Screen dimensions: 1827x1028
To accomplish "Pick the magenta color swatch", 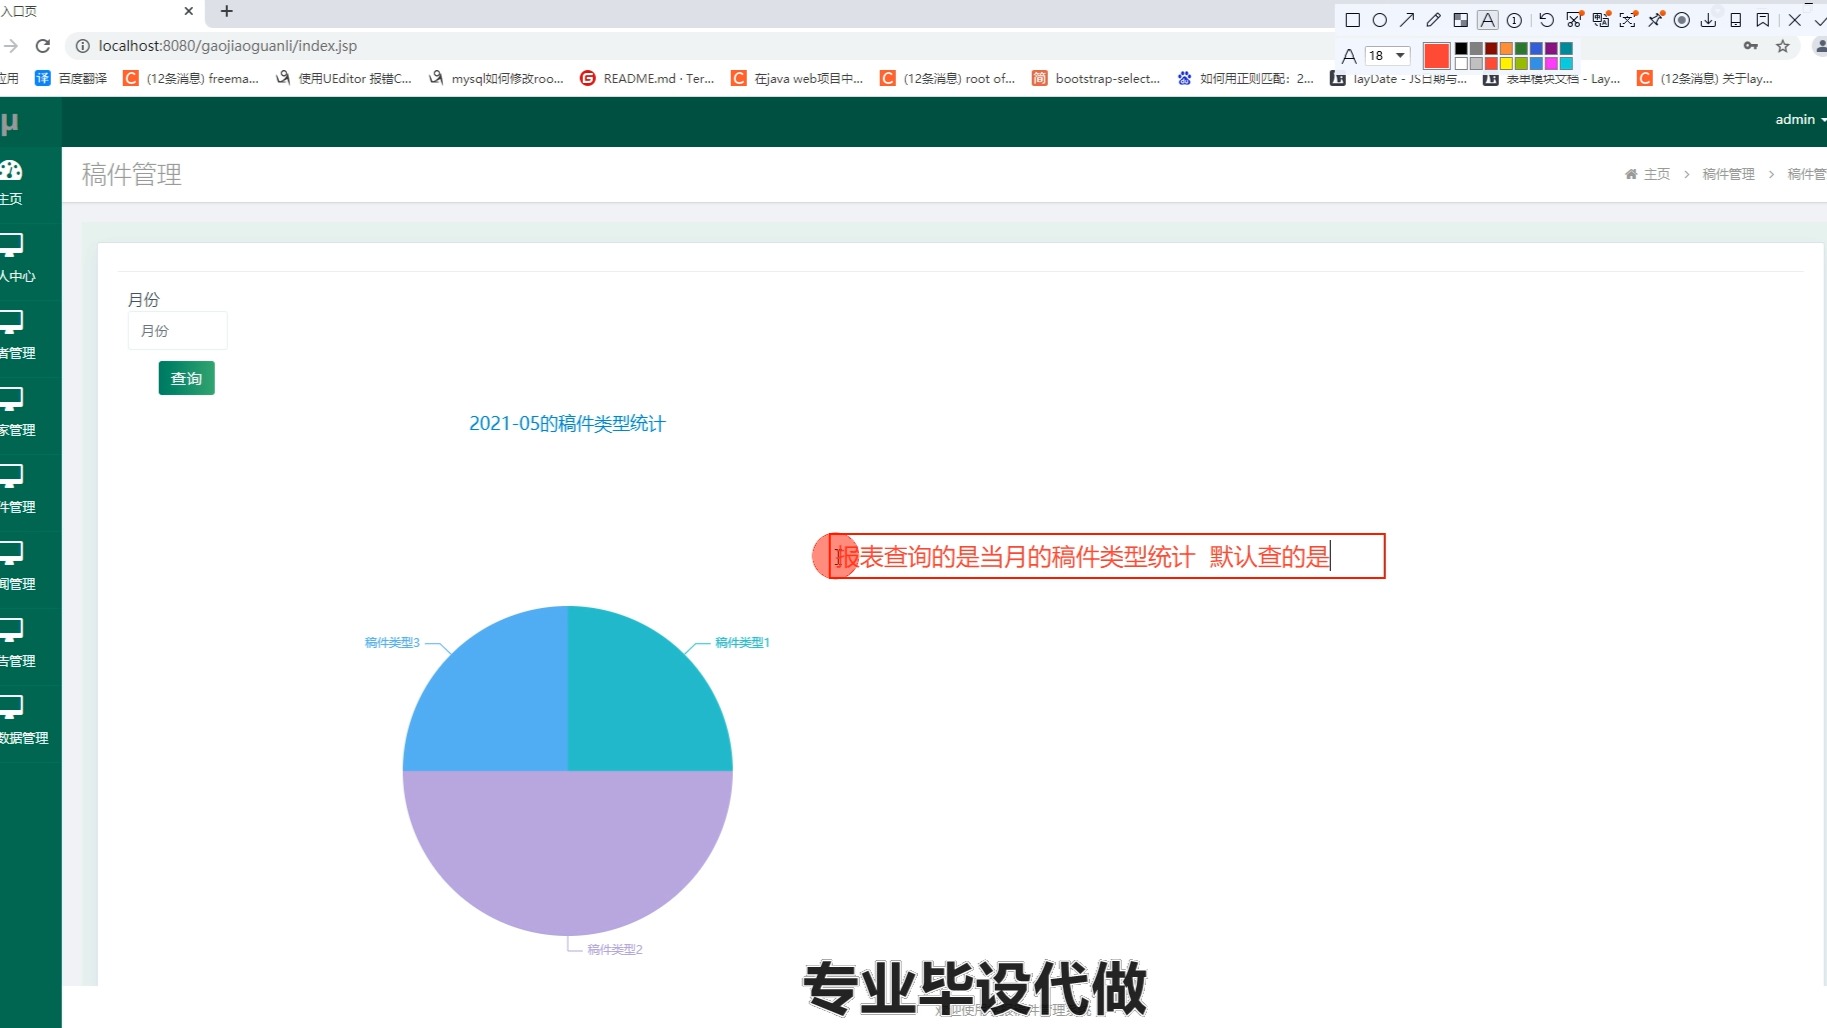I will click(1551, 63).
